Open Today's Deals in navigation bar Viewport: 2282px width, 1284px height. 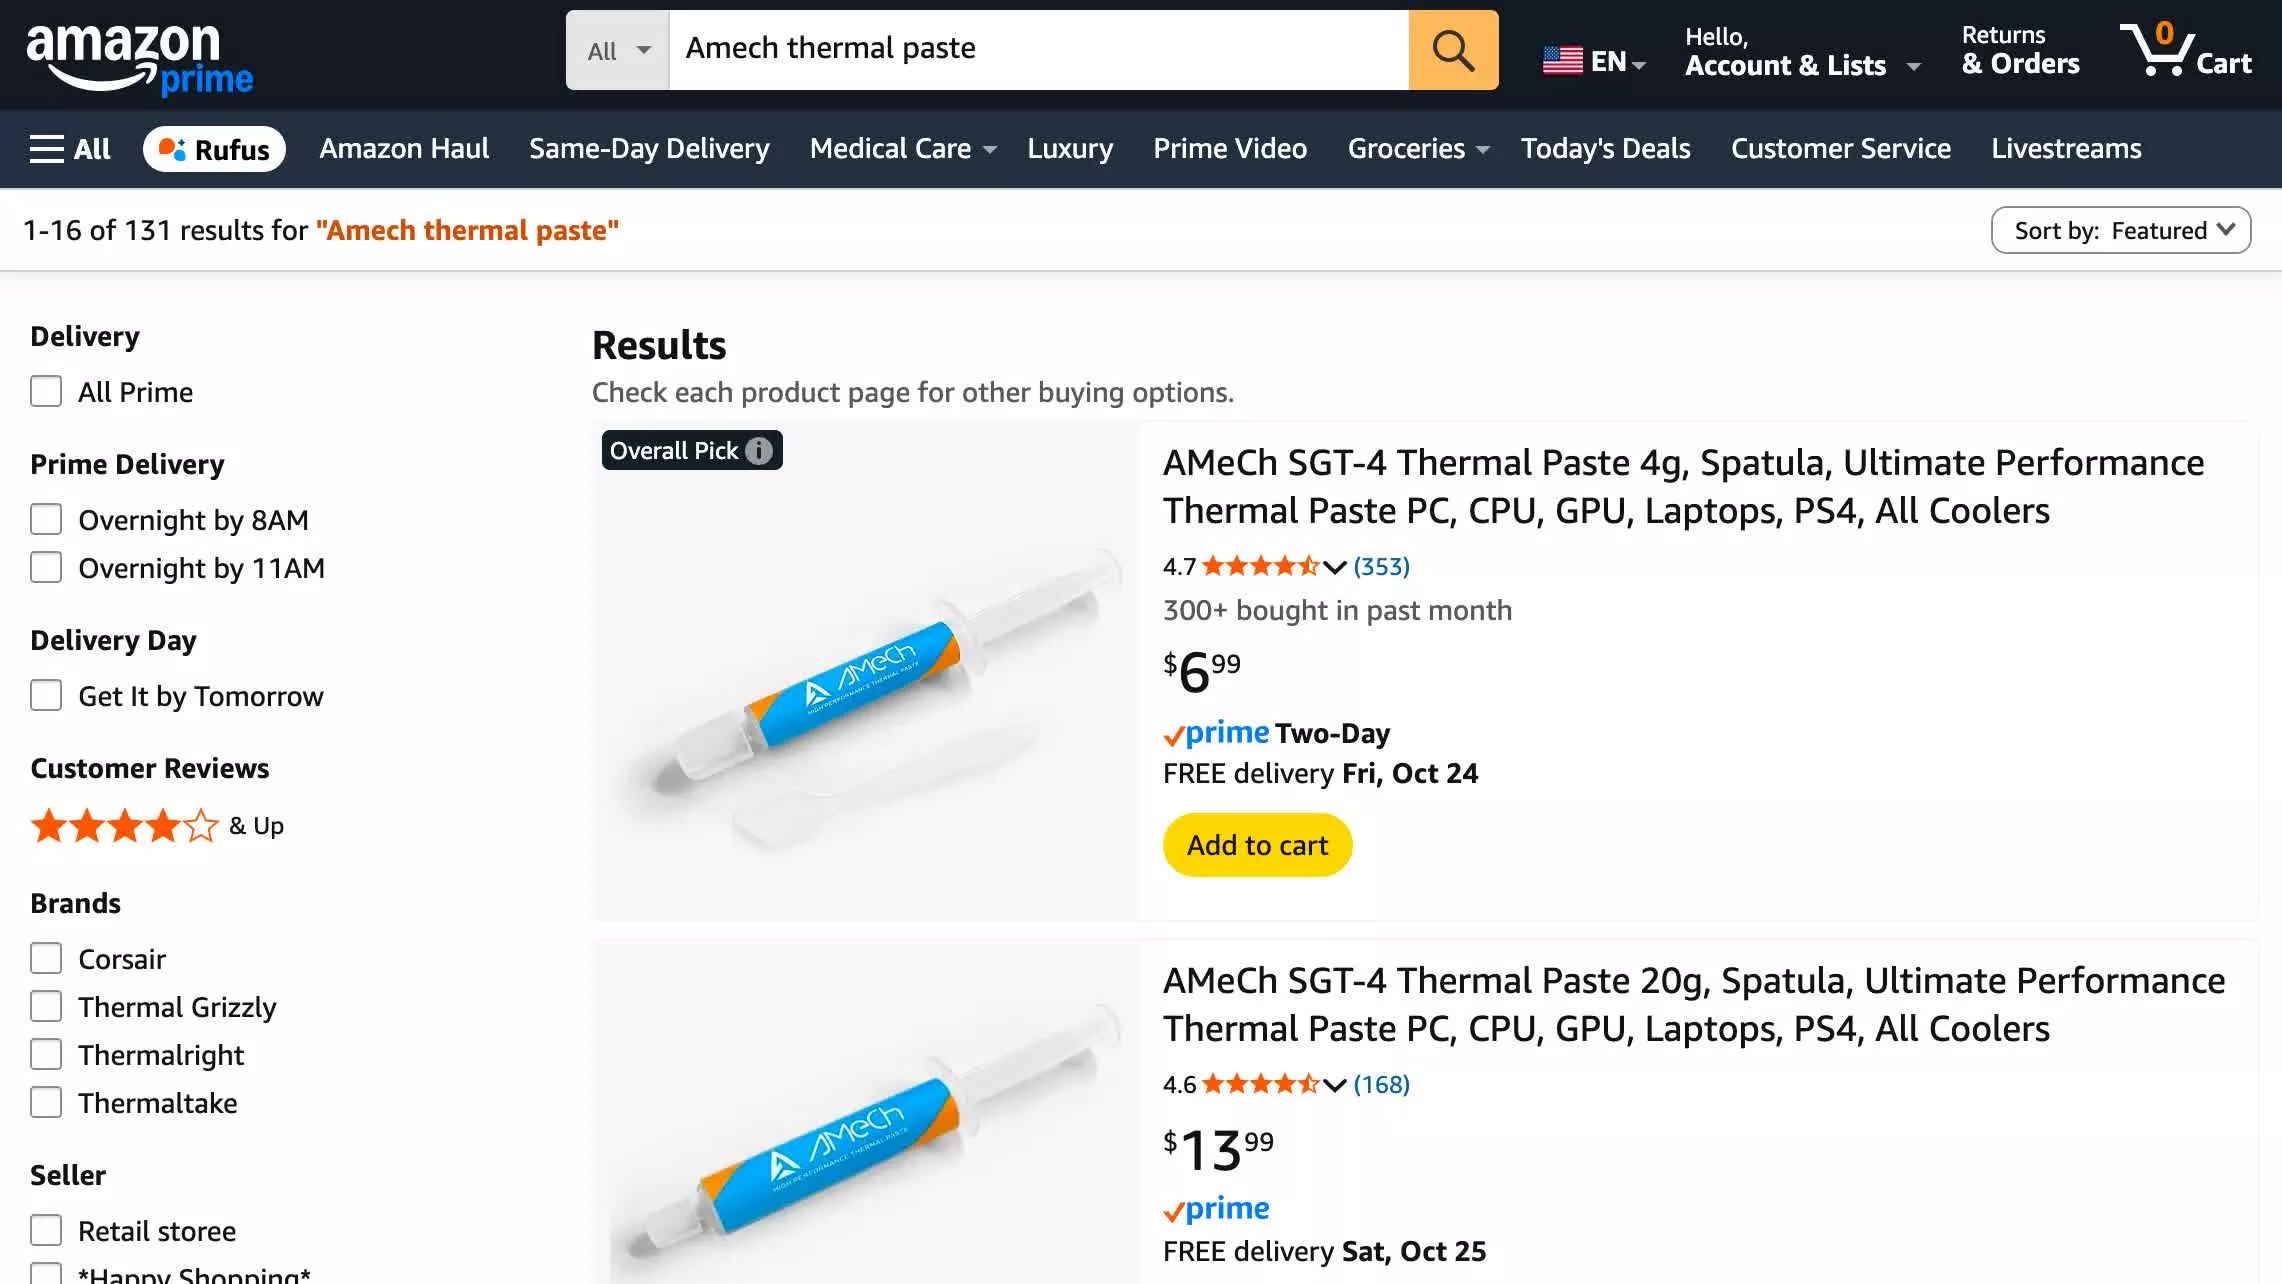click(1605, 149)
